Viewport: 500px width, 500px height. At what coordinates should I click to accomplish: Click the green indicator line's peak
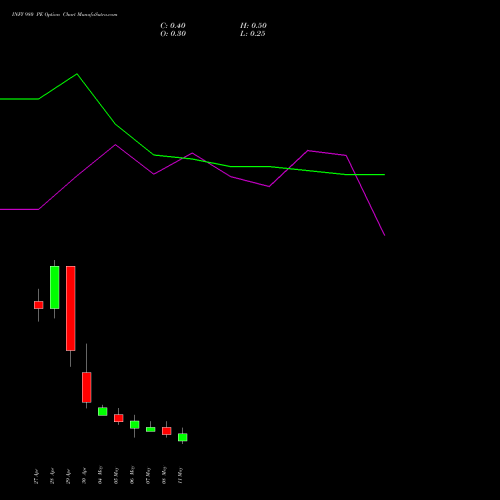tap(77, 74)
